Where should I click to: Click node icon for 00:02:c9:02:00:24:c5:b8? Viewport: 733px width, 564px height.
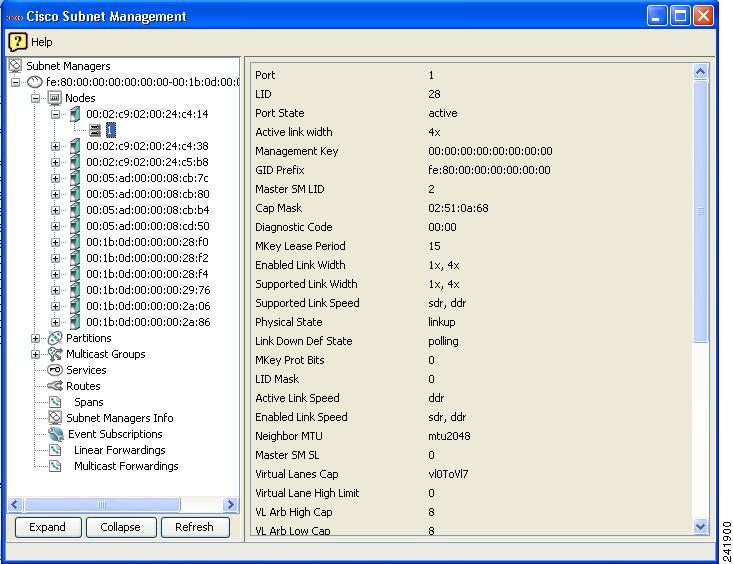75,162
